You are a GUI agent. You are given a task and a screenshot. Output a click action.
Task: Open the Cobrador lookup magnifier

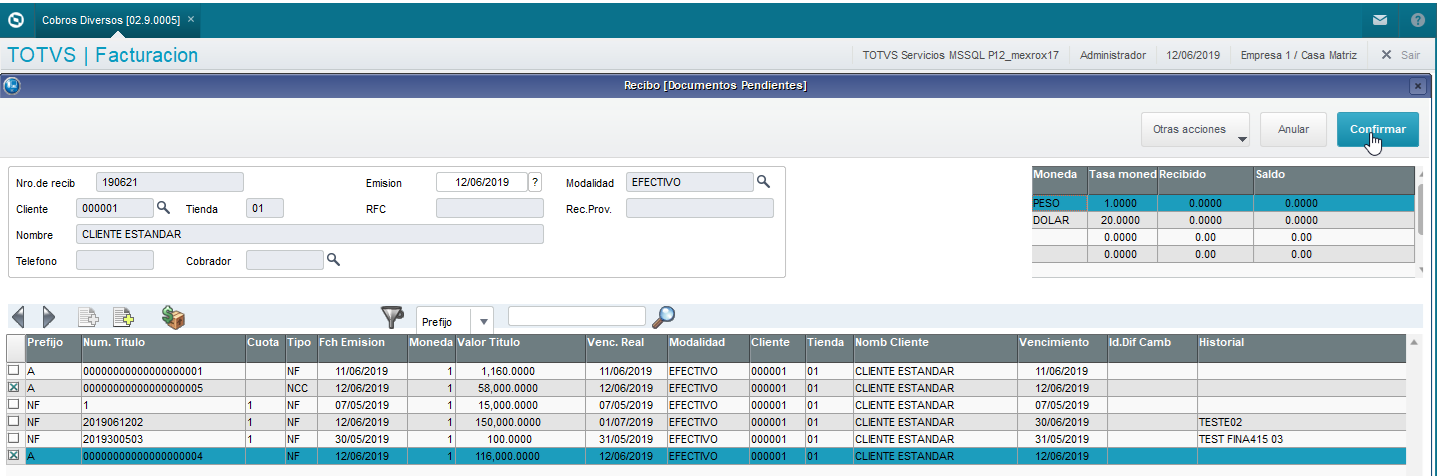tap(333, 259)
